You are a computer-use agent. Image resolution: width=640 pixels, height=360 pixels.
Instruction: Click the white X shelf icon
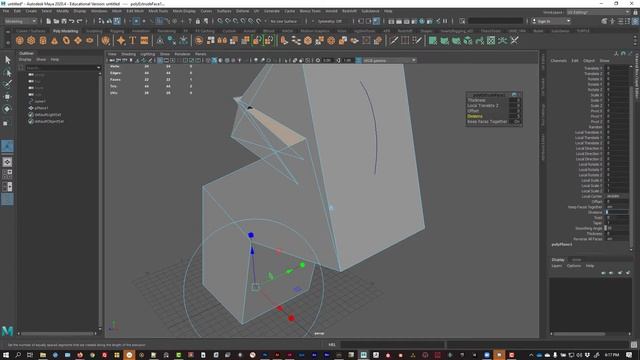coord(515,40)
